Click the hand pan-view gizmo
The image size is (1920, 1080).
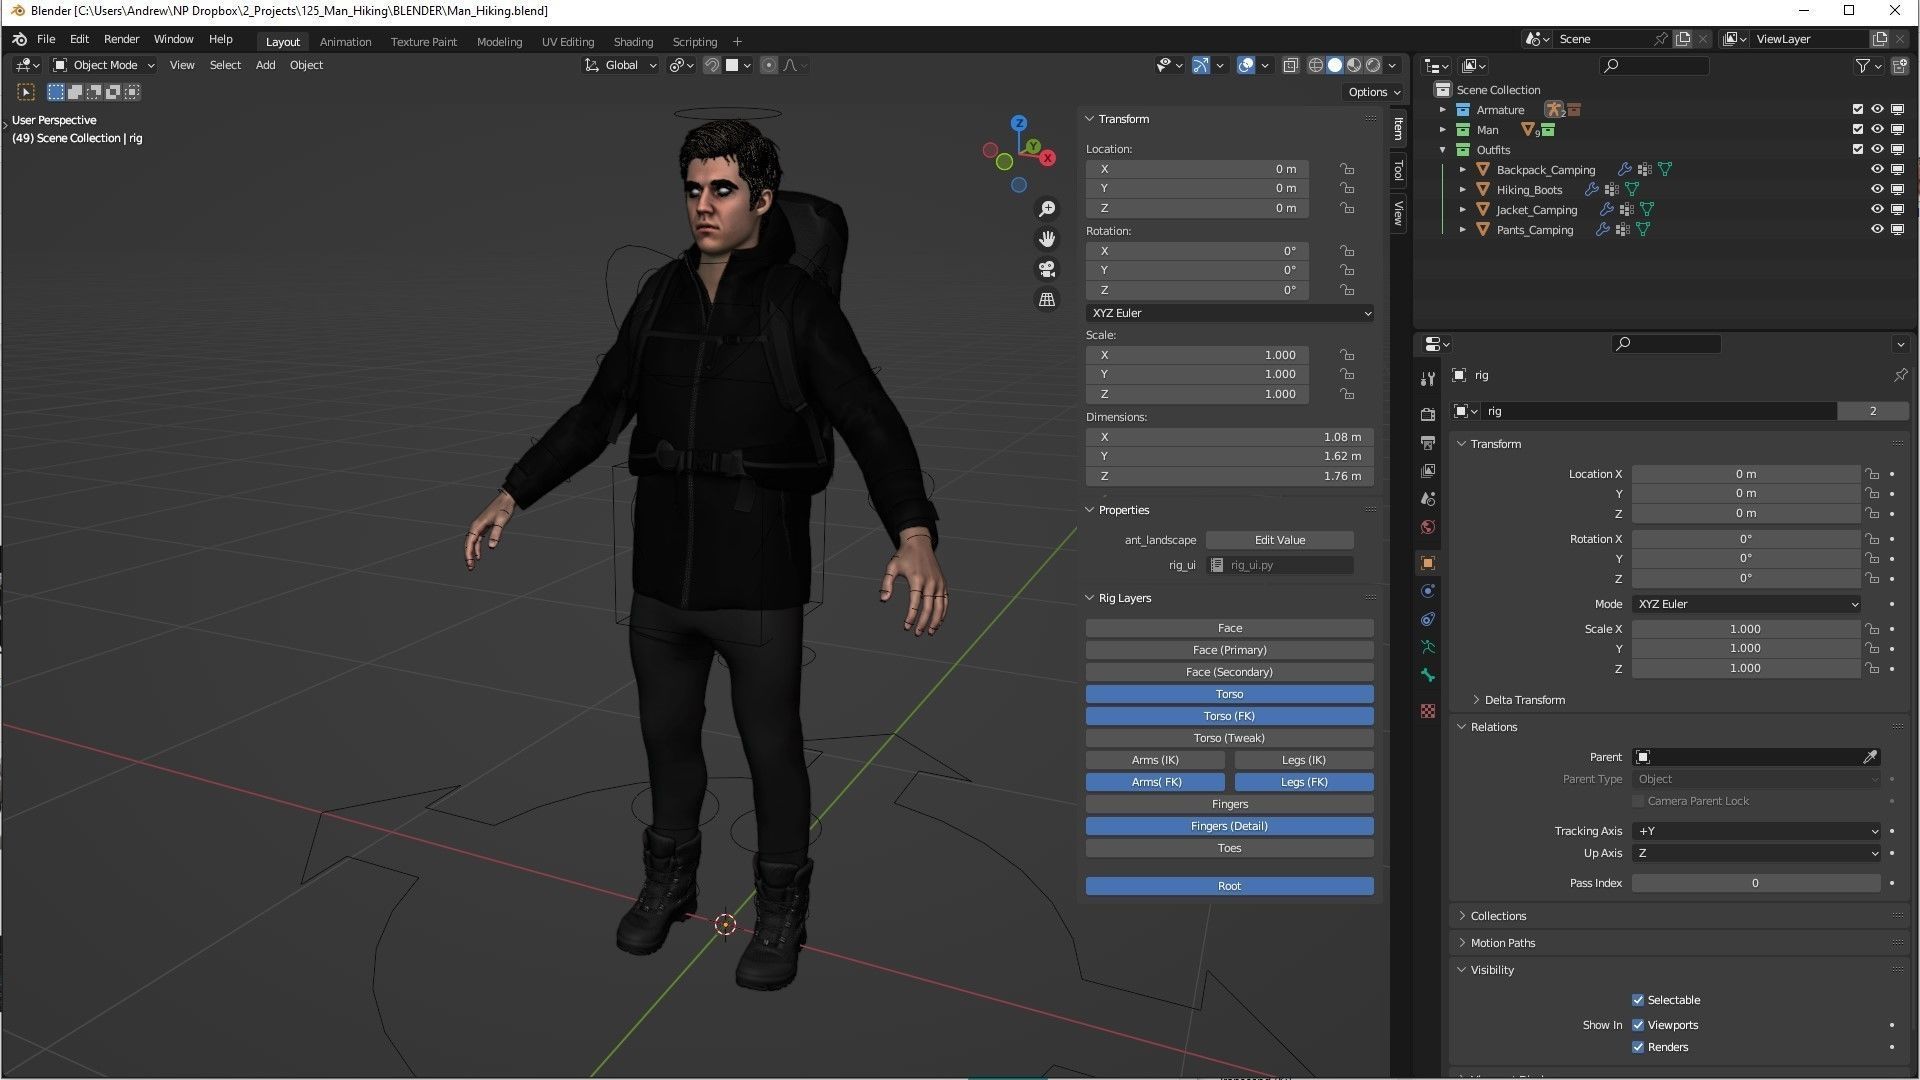(1047, 239)
